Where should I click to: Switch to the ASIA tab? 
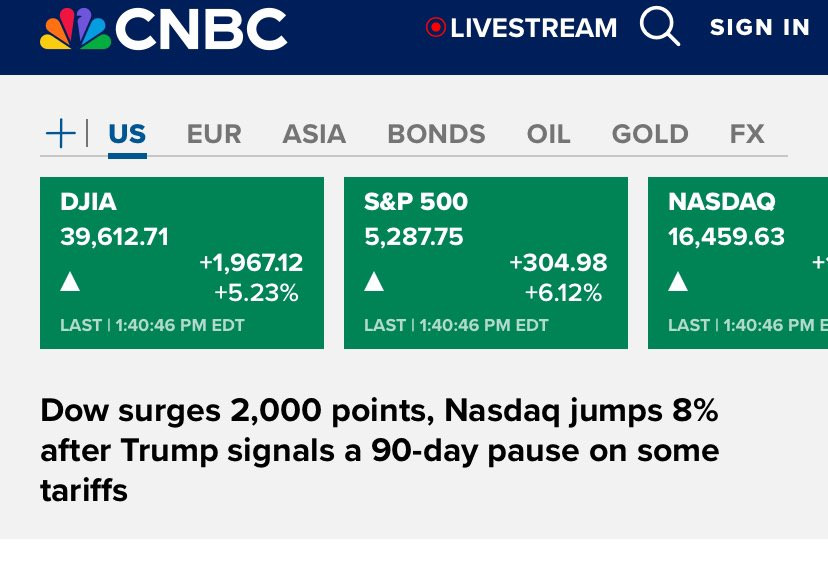tap(314, 134)
